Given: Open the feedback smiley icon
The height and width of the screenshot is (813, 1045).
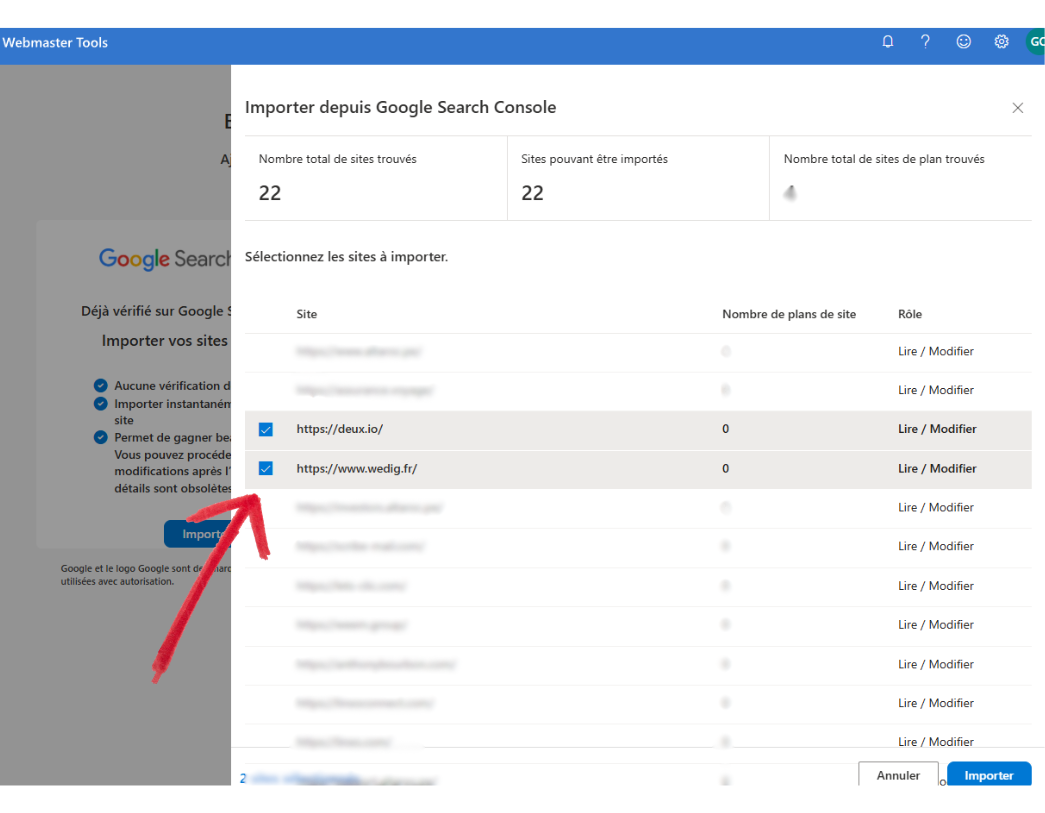Looking at the screenshot, I should click(963, 42).
